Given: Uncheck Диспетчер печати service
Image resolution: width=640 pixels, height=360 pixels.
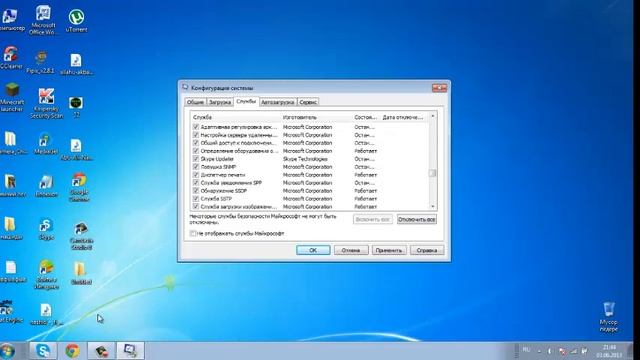Looking at the screenshot, I should pos(196,175).
